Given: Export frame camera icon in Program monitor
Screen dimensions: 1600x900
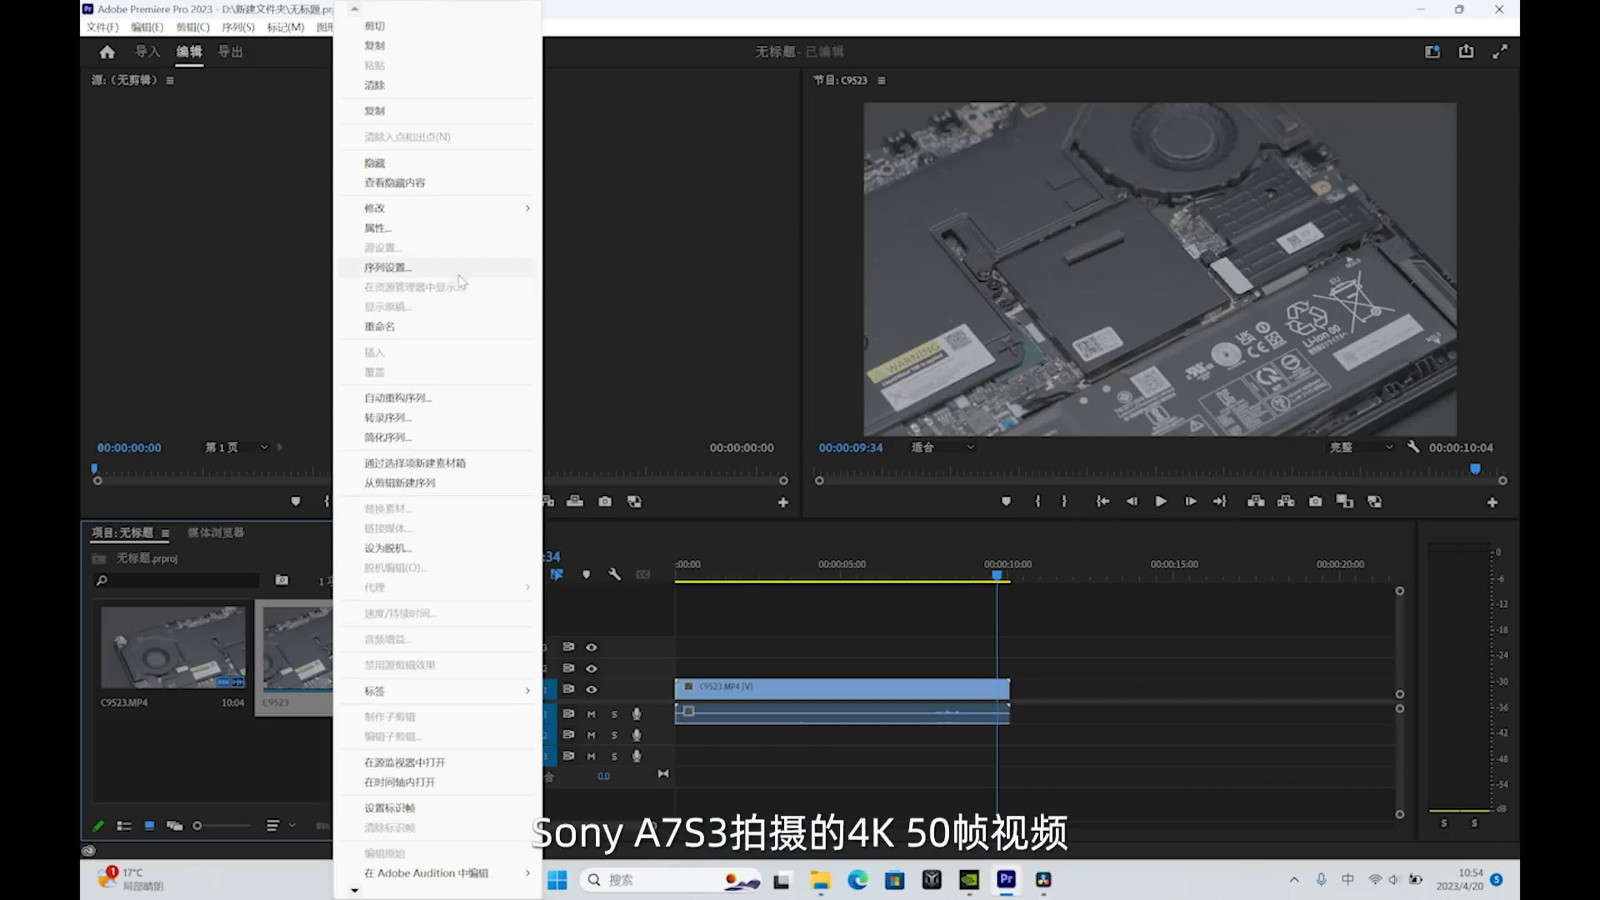Looking at the screenshot, I should (1315, 501).
